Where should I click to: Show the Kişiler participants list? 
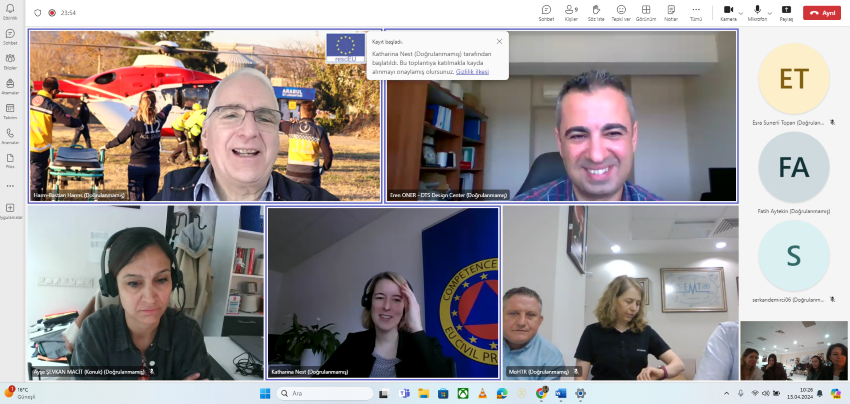(571, 12)
